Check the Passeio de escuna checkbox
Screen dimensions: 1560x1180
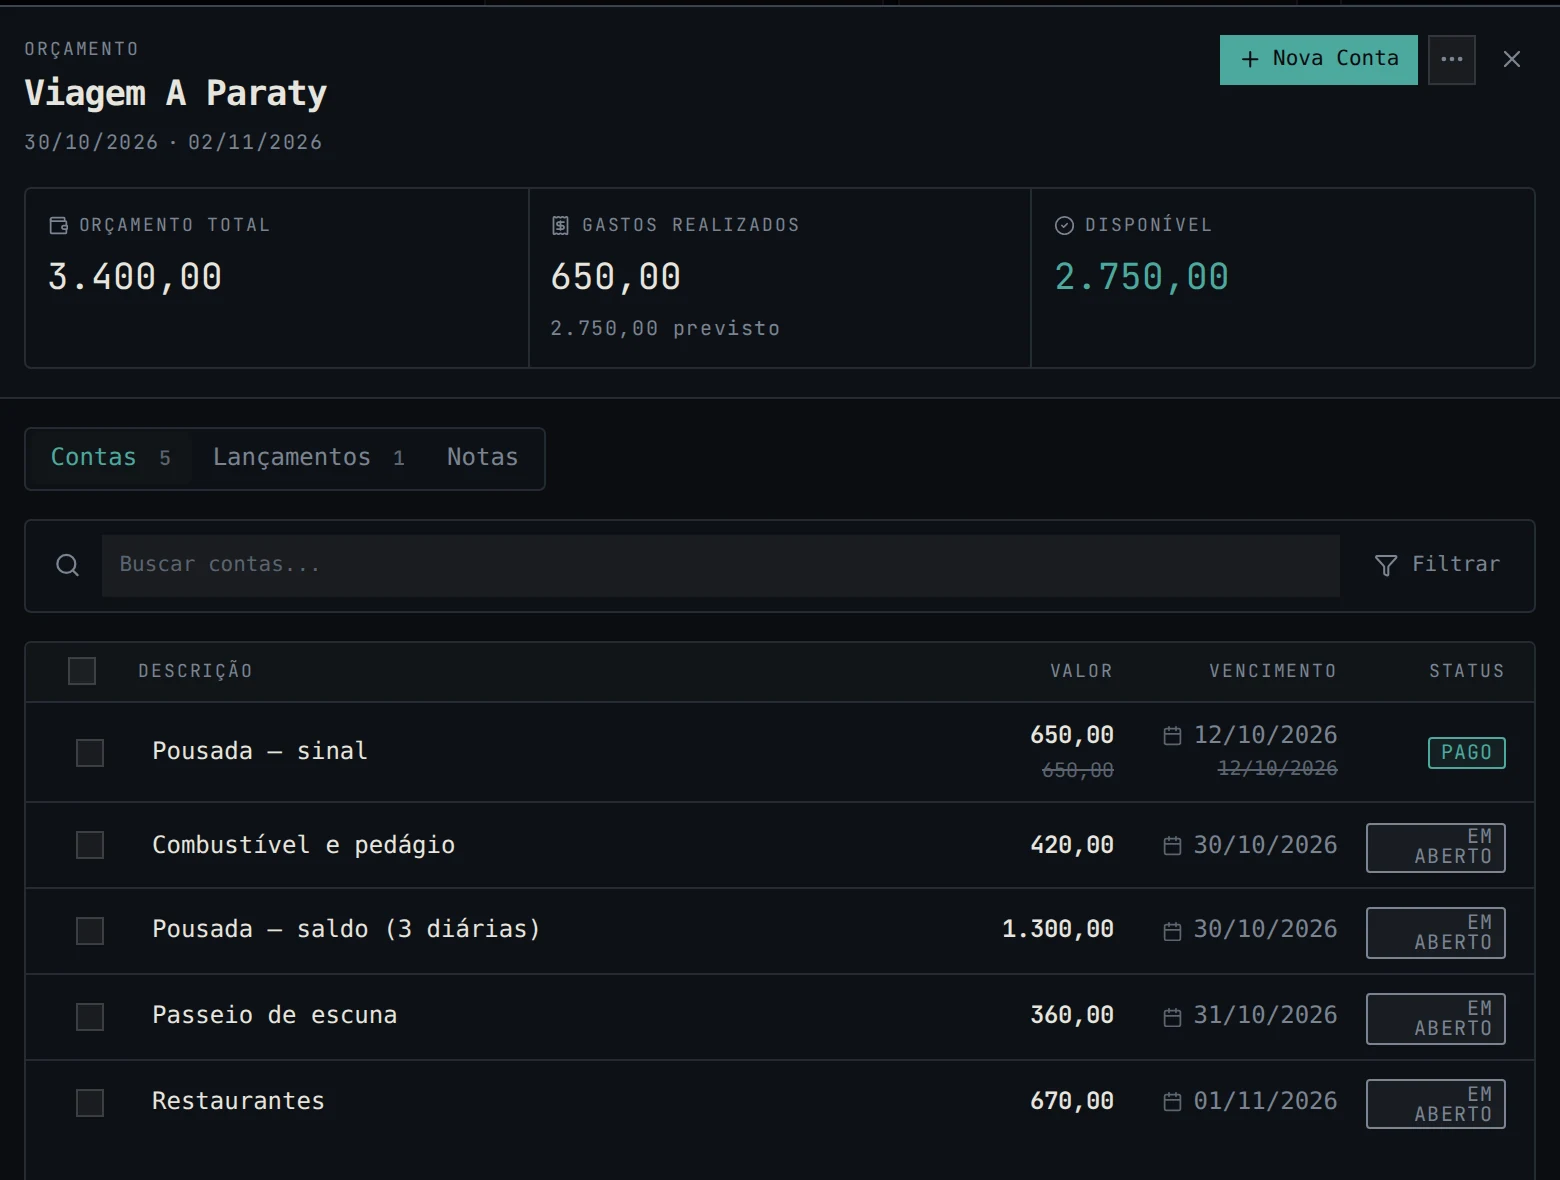[x=90, y=1017]
